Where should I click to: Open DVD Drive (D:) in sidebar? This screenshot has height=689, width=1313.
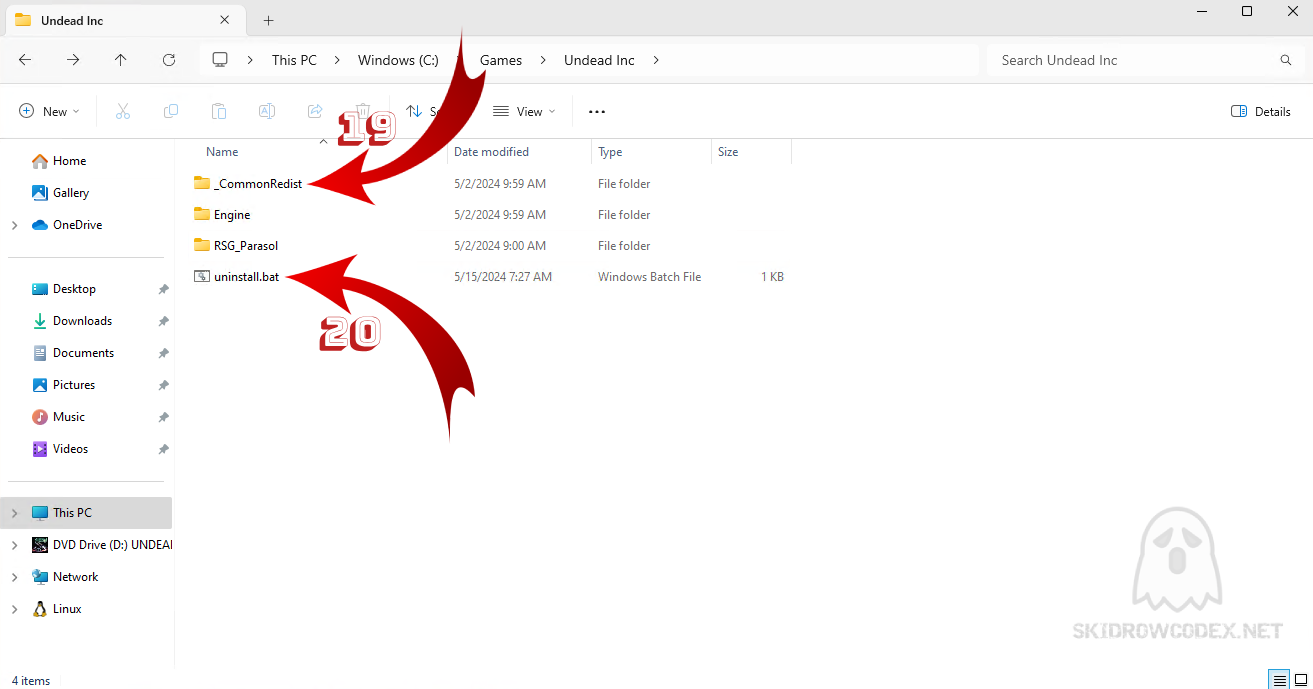[101, 545]
